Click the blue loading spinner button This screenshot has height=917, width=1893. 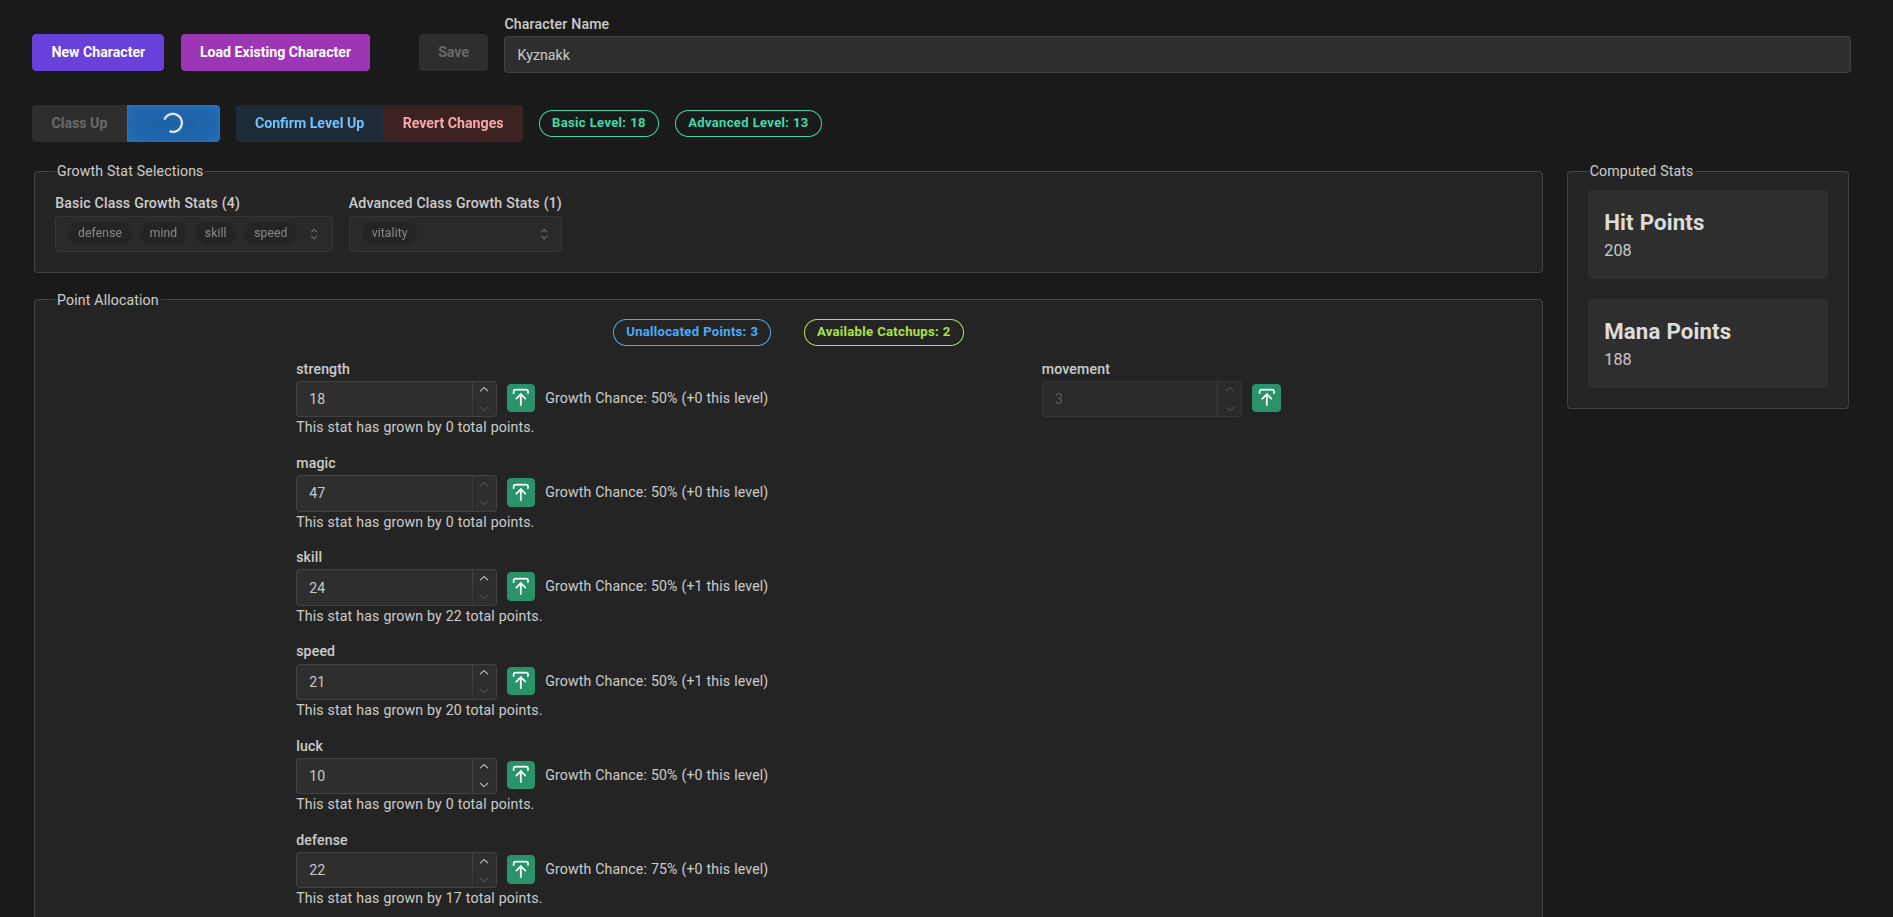coord(173,123)
